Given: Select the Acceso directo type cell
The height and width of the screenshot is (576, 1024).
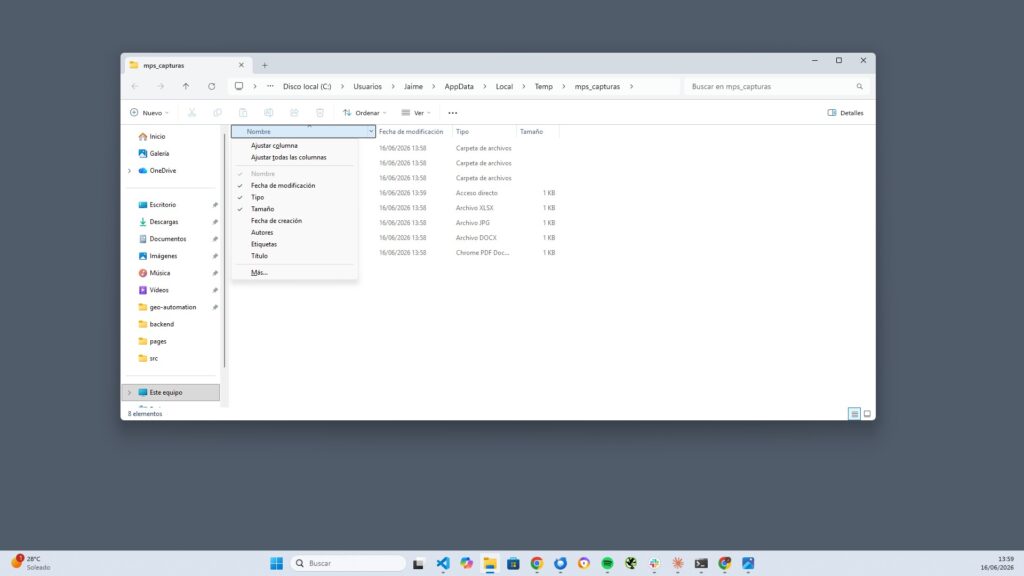Looking at the screenshot, I should (x=477, y=193).
